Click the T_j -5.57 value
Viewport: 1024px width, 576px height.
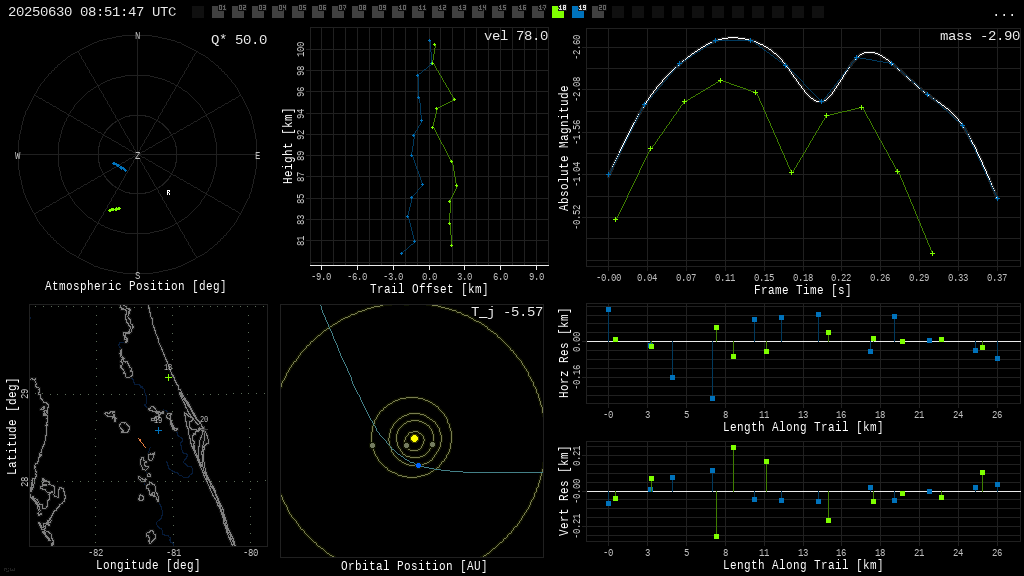tap(507, 312)
